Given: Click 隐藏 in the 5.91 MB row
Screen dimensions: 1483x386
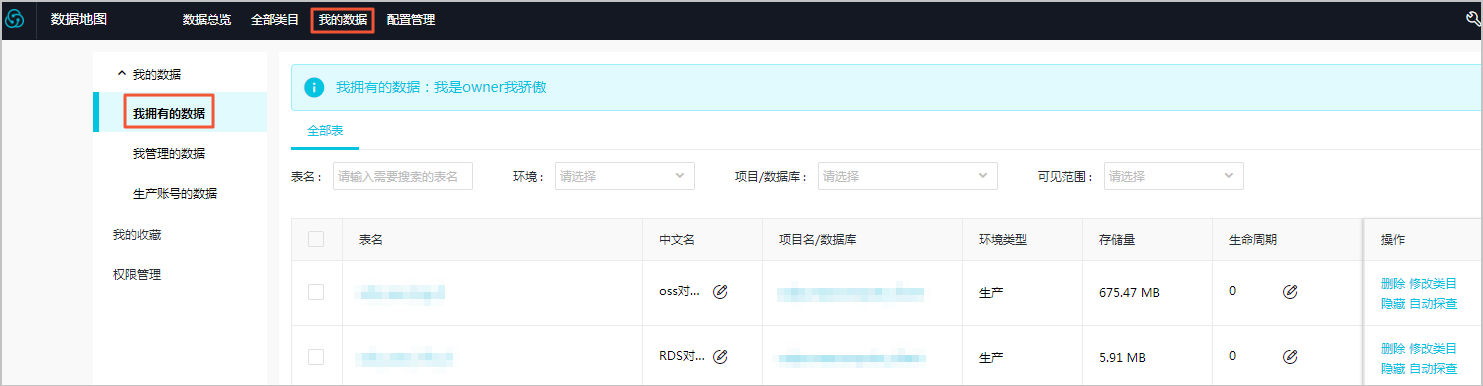Looking at the screenshot, I should pyautogui.click(x=1393, y=368).
